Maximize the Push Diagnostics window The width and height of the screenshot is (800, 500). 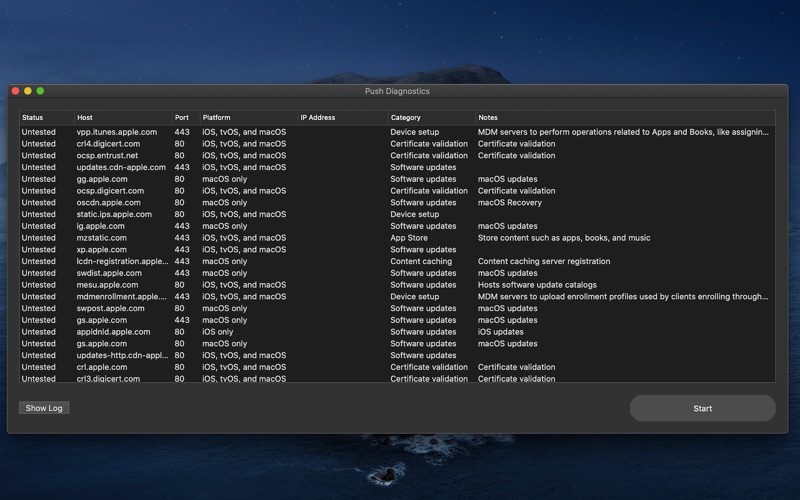click(x=40, y=91)
